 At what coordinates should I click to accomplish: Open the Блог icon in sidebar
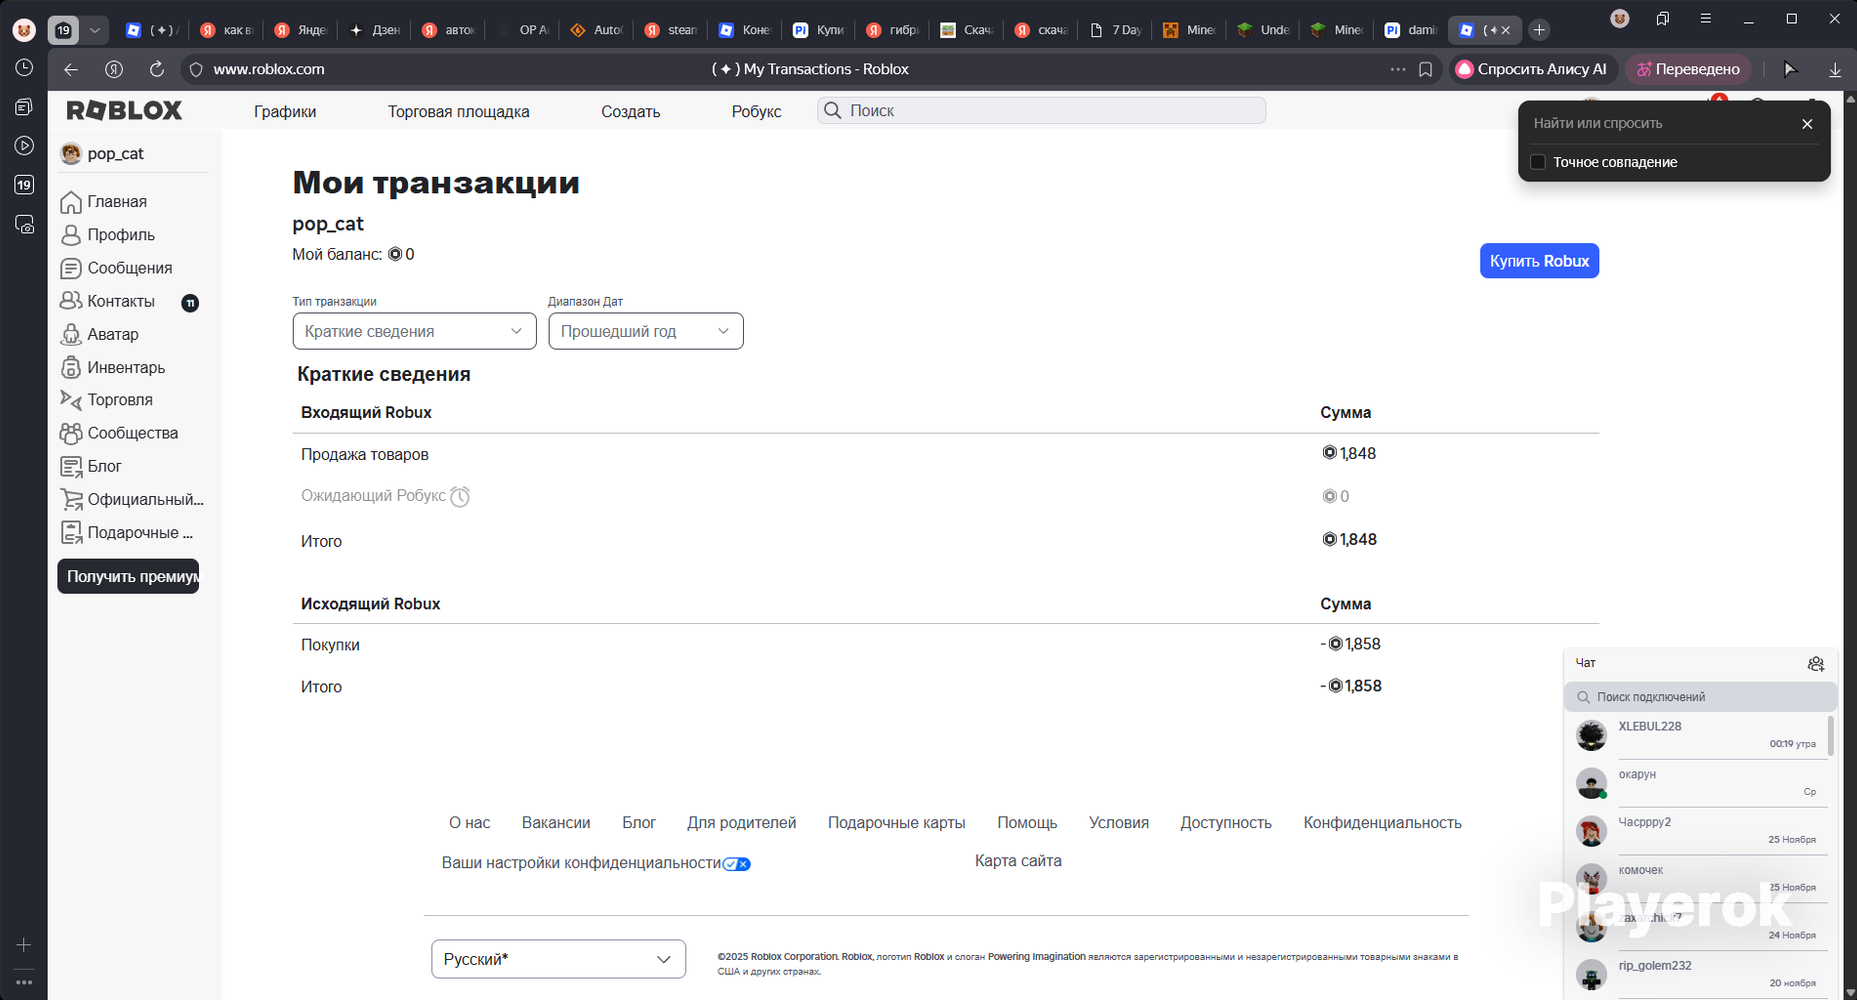point(71,466)
